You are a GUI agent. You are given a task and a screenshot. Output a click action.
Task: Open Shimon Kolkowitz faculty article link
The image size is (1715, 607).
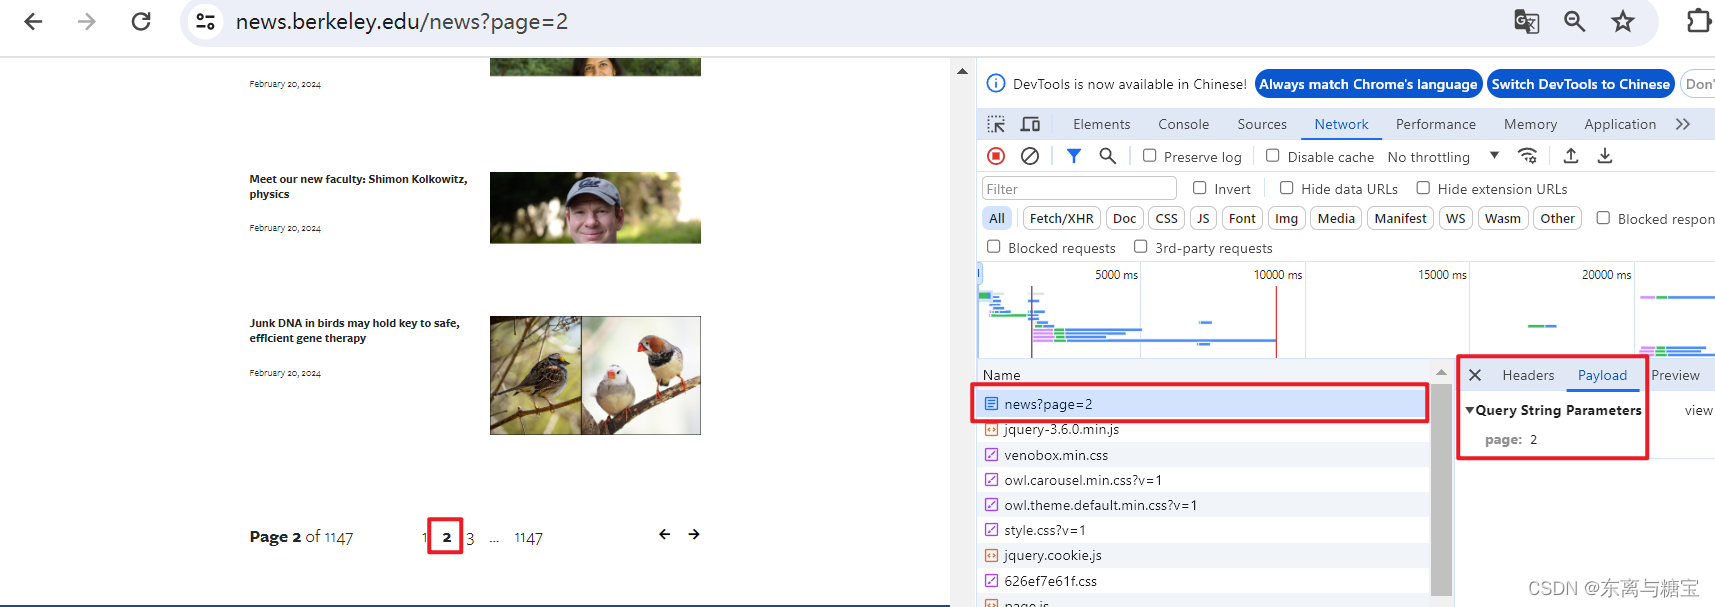(x=358, y=186)
